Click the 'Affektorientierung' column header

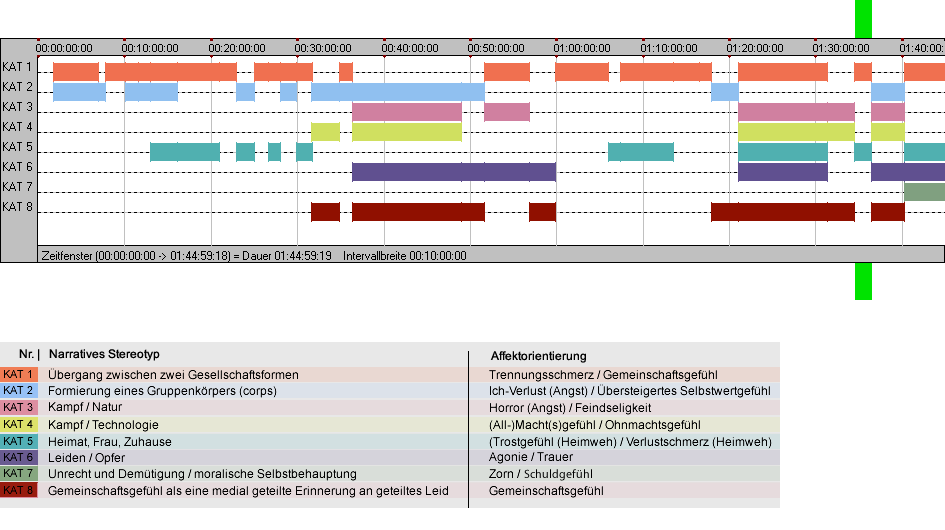(x=538, y=356)
